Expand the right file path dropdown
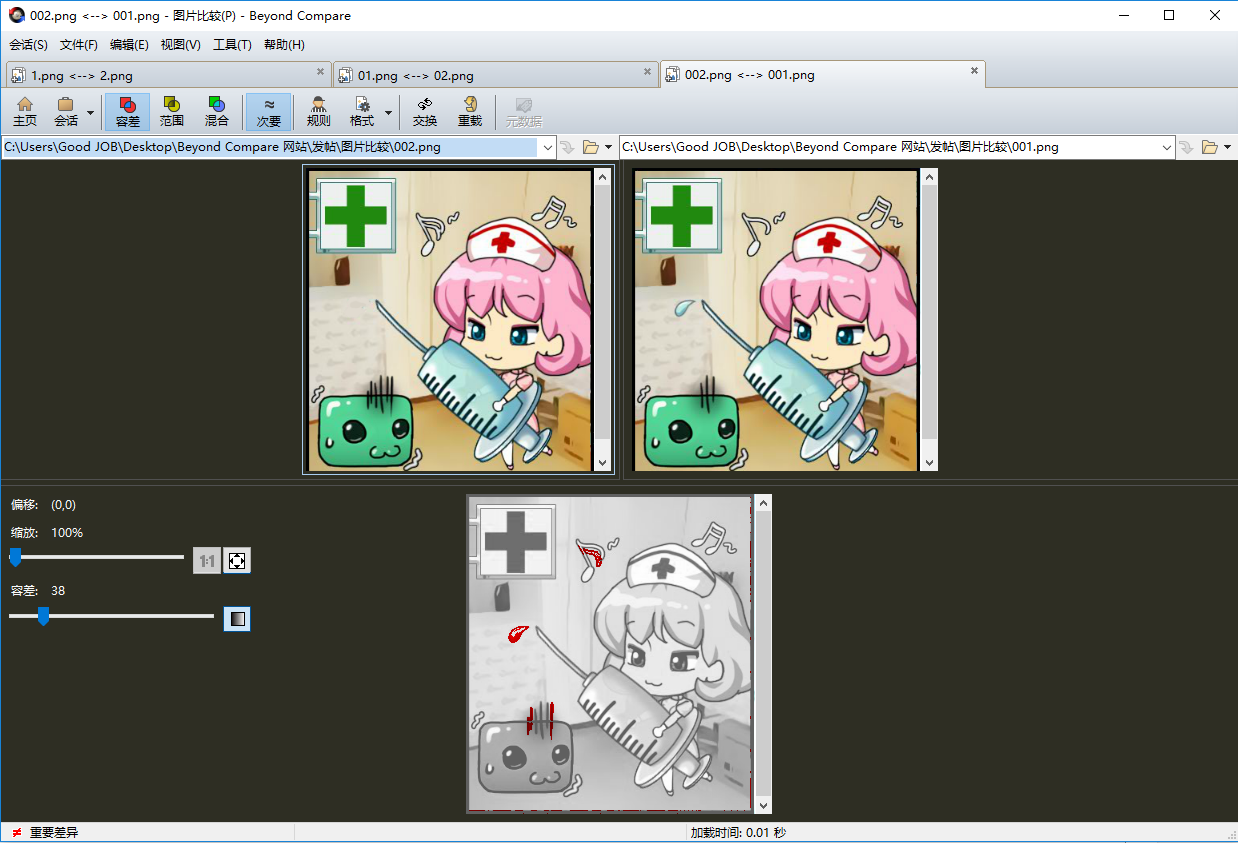The height and width of the screenshot is (843, 1238). 1167,147
